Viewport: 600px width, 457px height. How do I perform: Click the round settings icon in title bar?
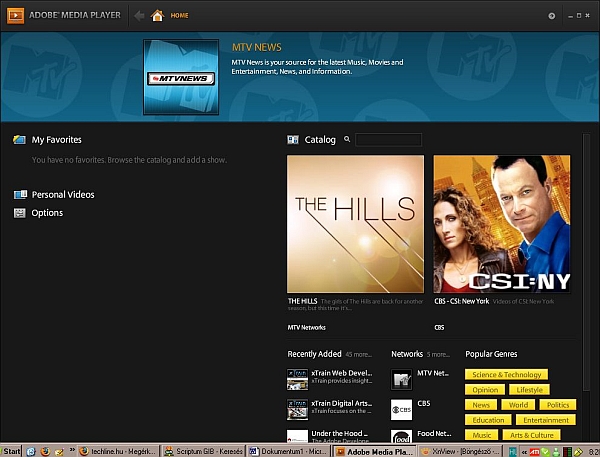pos(551,16)
